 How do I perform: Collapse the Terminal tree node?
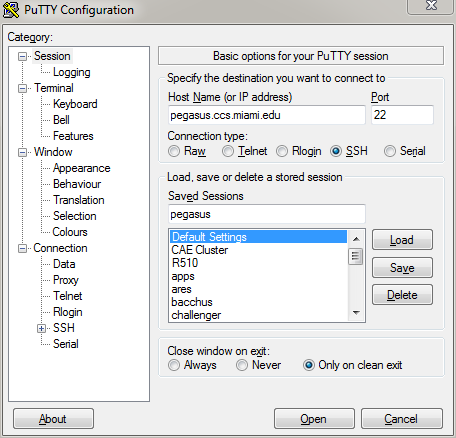(22, 88)
